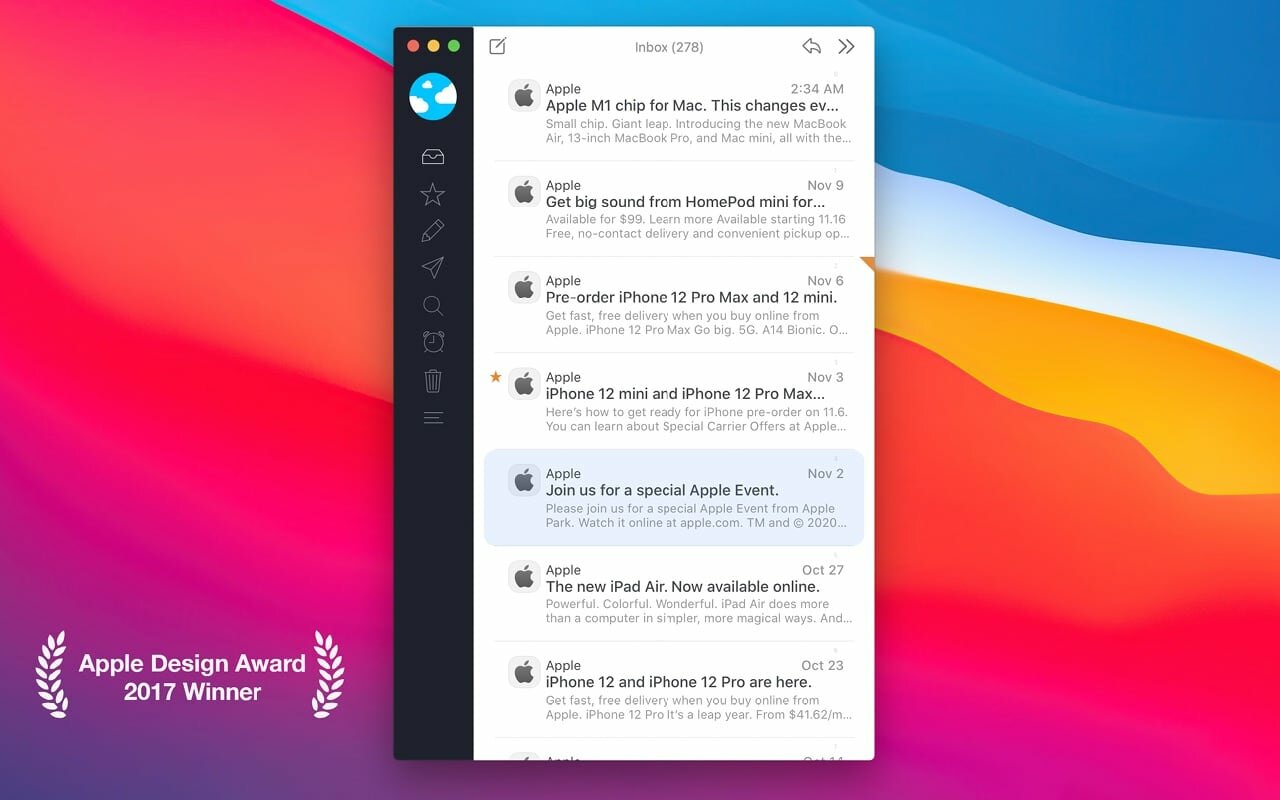Go to Inbox in sidebar
Screen dimensions: 1280x800
(433, 157)
